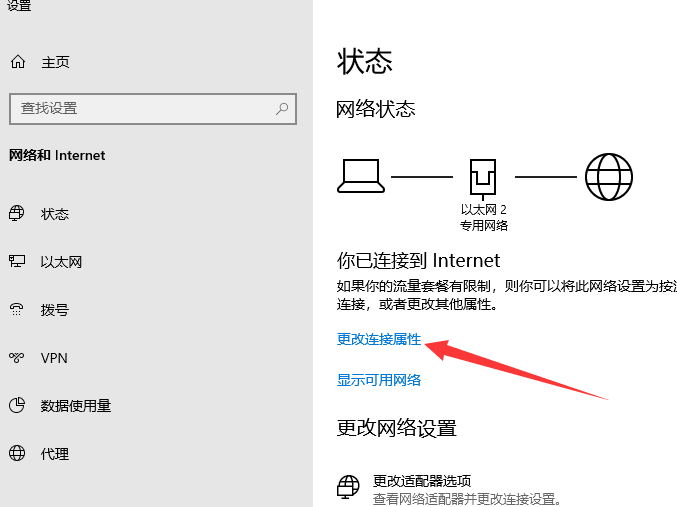This screenshot has height=507, width=677.
Task: Open 更改适配器选项
Action: coord(422,481)
